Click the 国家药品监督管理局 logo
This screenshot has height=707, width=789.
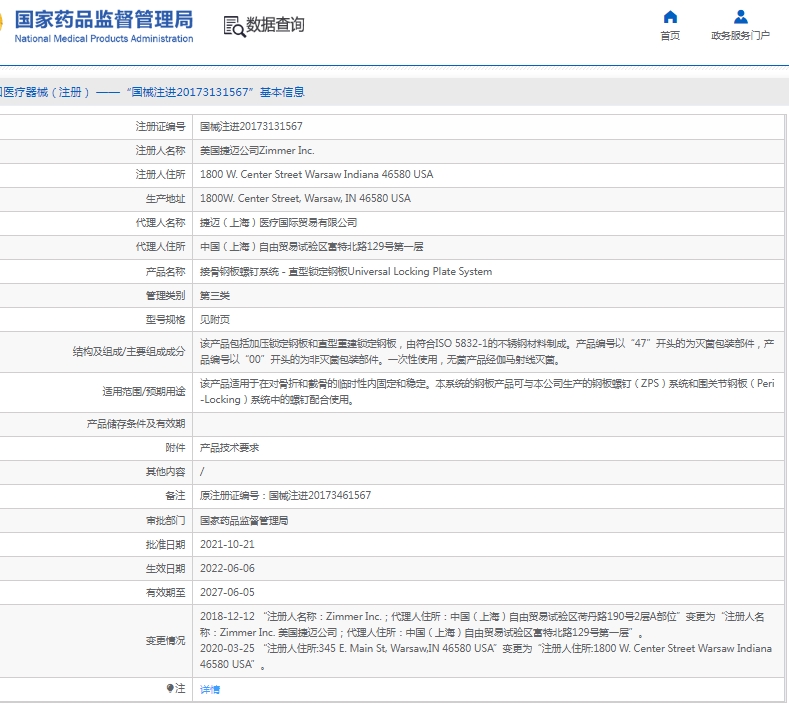click(x=104, y=20)
